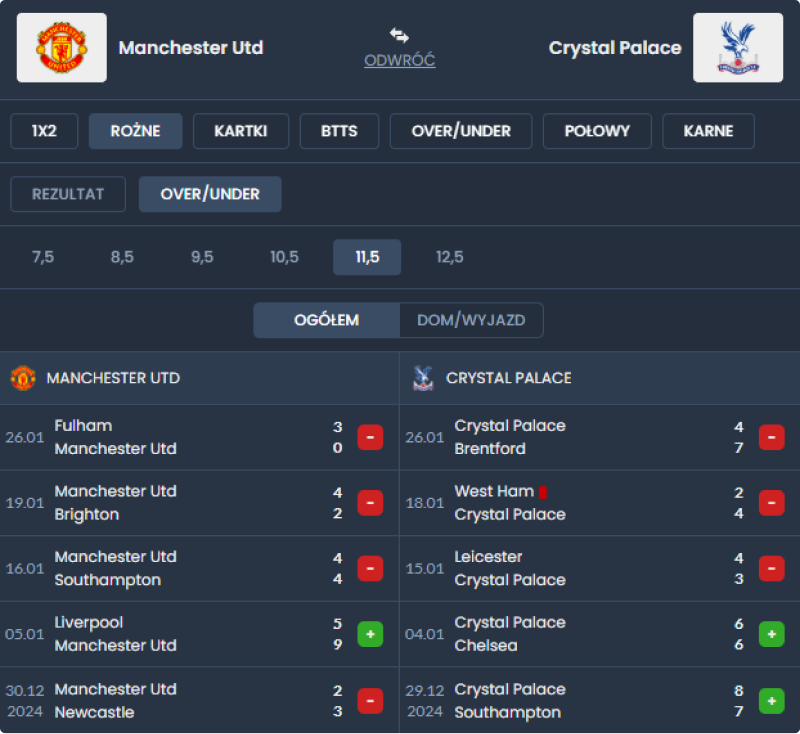Image resolution: width=800 pixels, height=734 pixels.
Task: Click the red minus badge for Fulham match
Action: coord(370,437)
